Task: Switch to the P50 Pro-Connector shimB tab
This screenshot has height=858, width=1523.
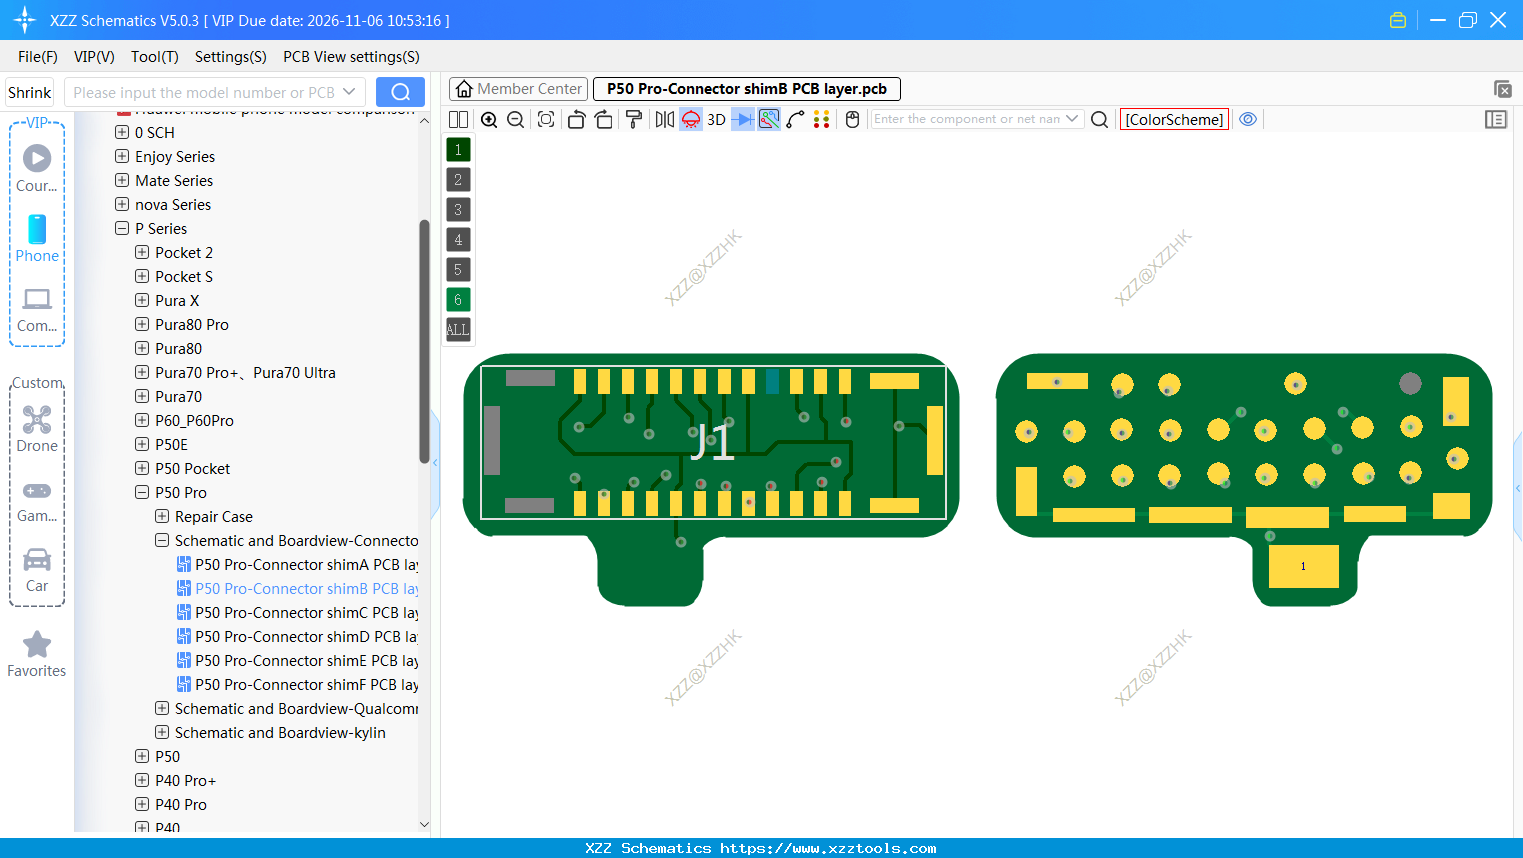Action: 746,88
